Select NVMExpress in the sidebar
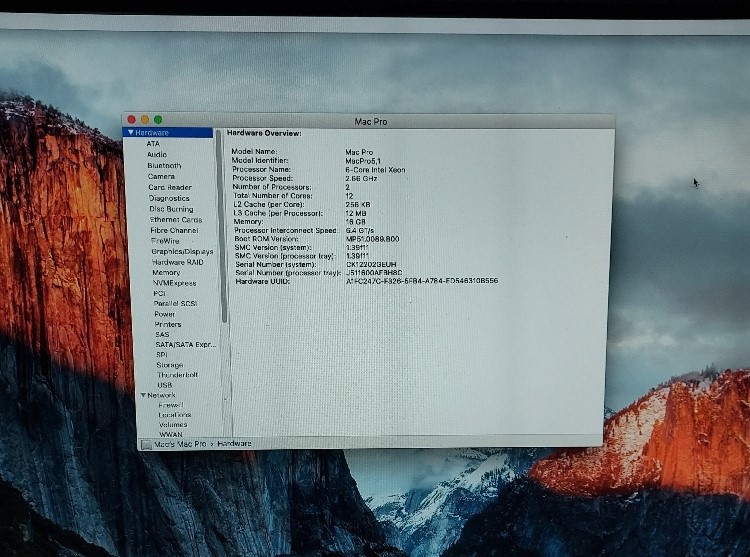 click(175, 283)
